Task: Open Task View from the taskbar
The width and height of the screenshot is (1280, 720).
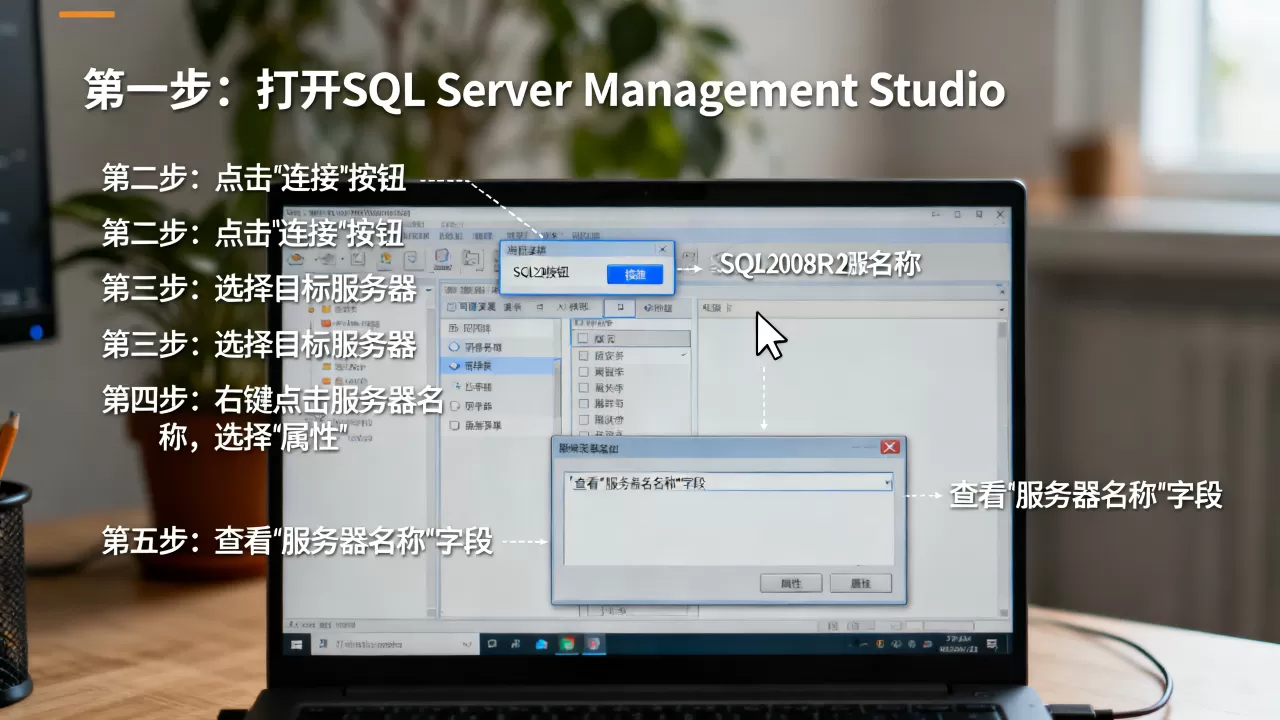Action: tap(493, 645)
